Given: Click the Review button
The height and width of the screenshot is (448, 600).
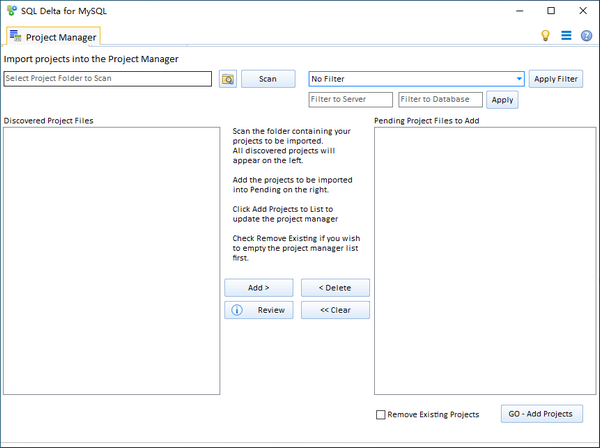Looking at the screenshot, I should [x=259, y=310].
